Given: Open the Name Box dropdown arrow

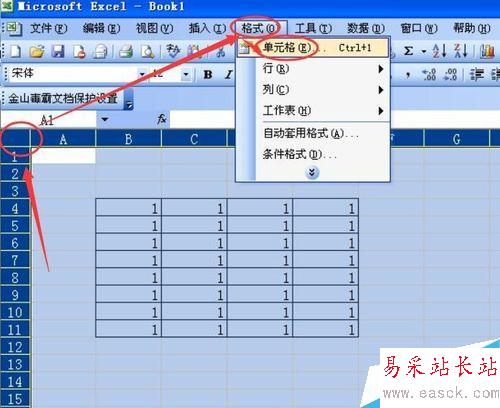Looking at the screenshot, I should tap(105, 119).
